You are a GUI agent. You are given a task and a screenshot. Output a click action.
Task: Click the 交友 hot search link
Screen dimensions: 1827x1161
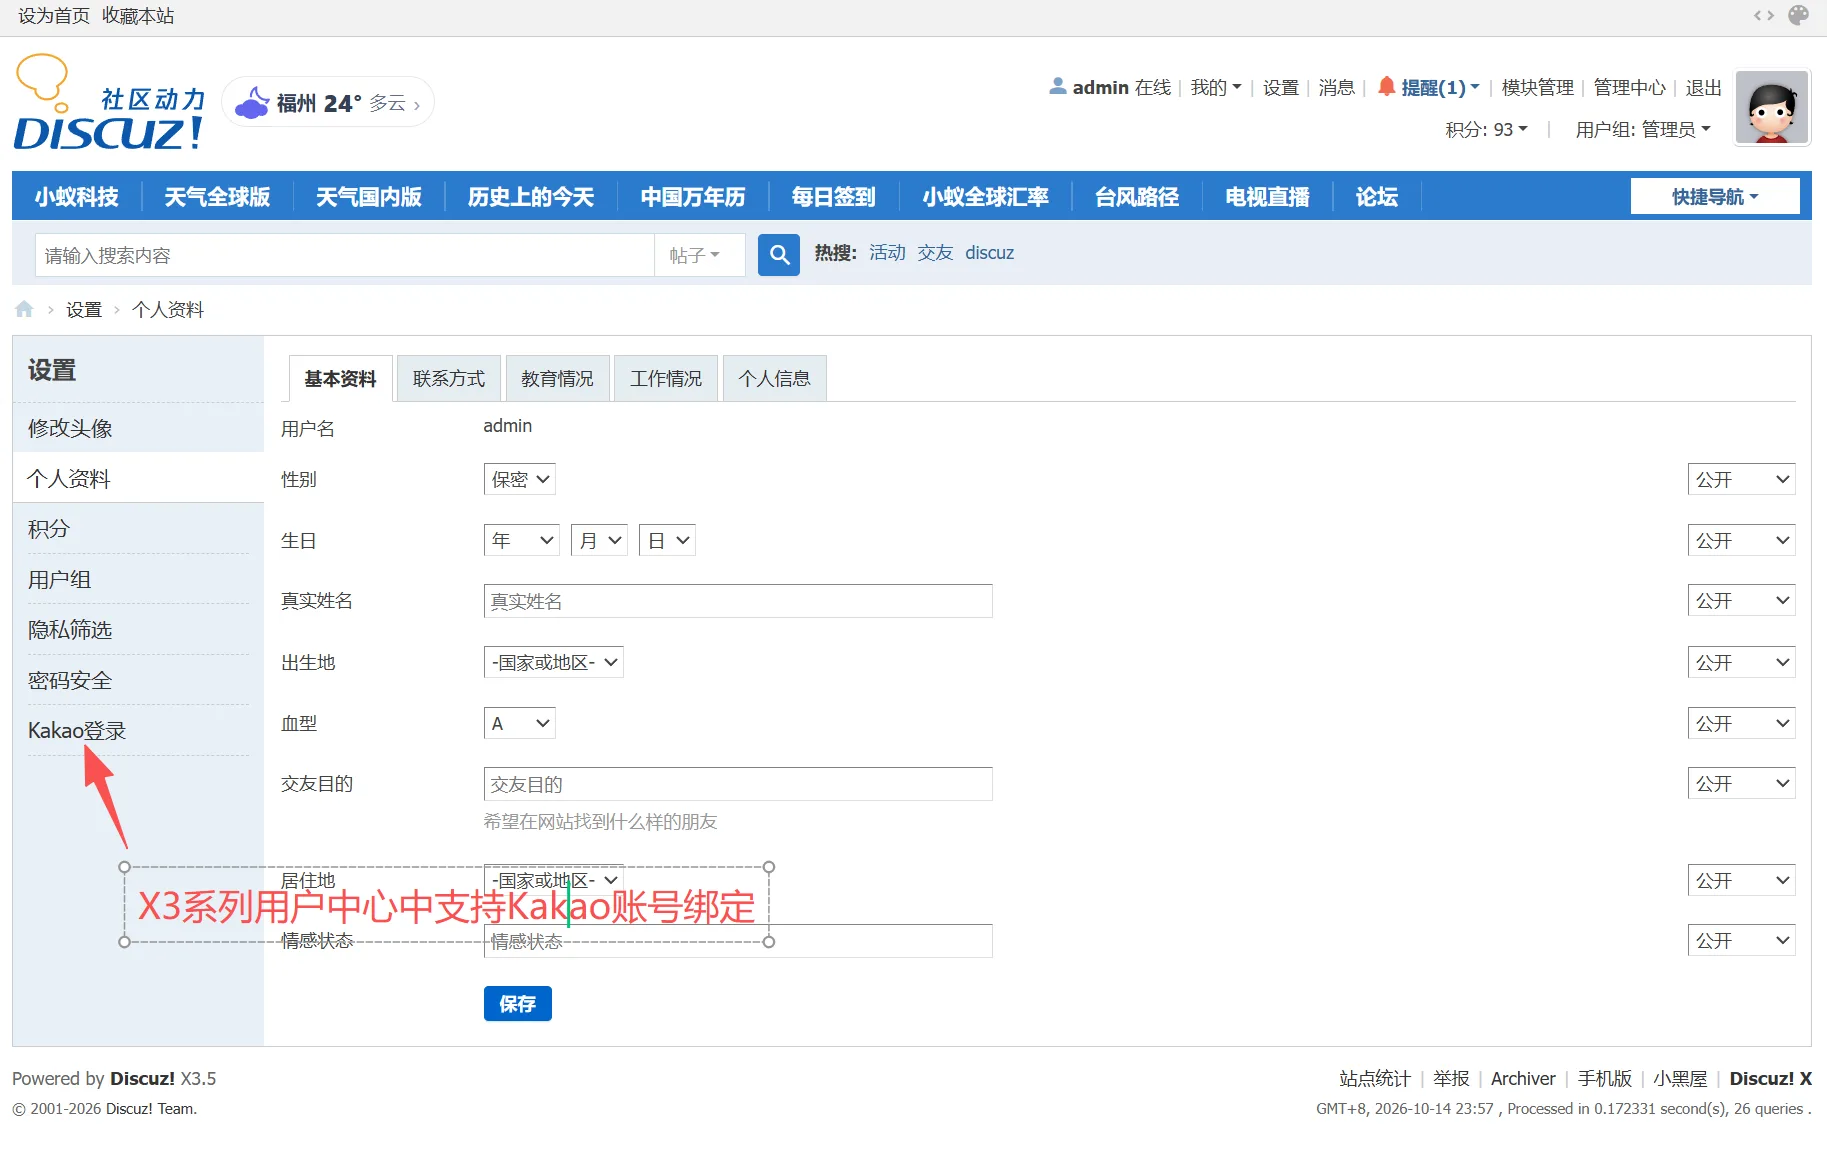pos(935,253)
